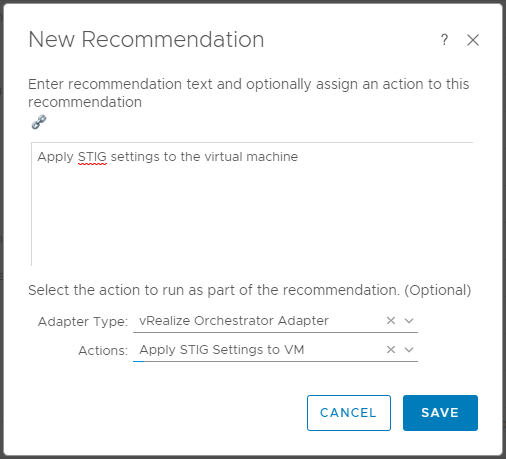Click empty space inside recommendation text box
506x459 pixels.
252,217
